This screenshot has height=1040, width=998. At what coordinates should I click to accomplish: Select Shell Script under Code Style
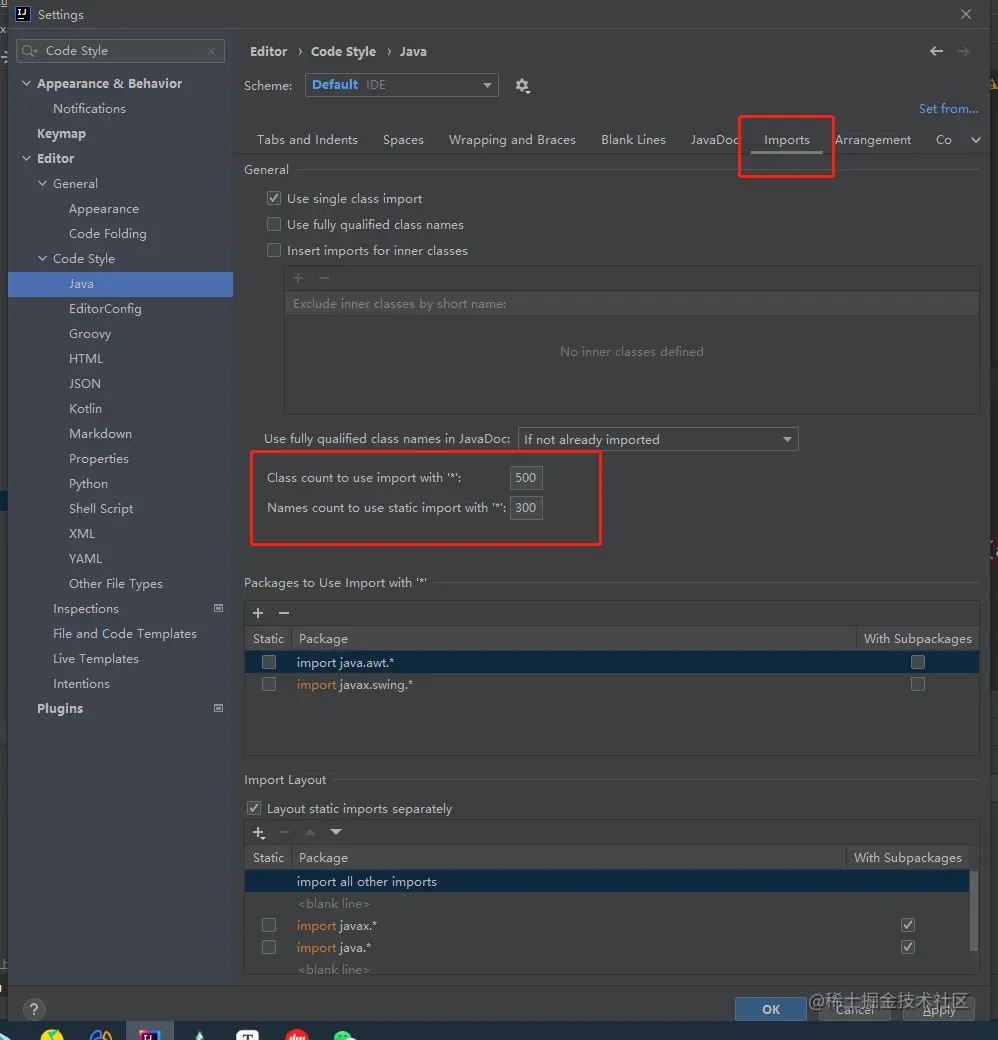(x=101, y=509)
